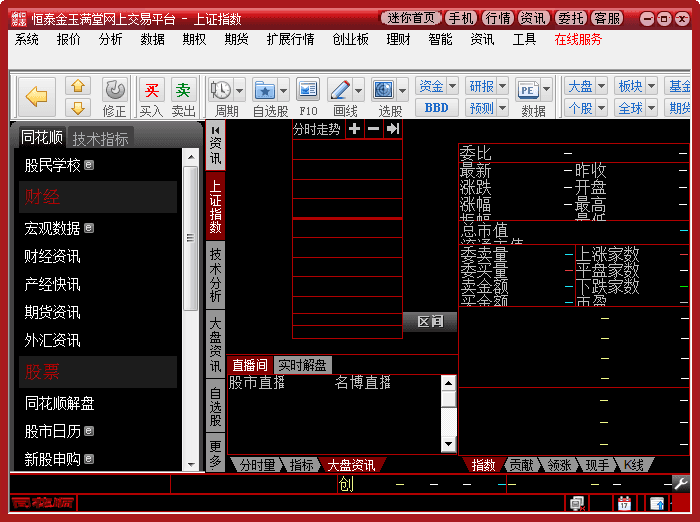Select the 技术指标 tab in left panel
The height and width of the screenshot is (522, 700).
coord(100,138)
